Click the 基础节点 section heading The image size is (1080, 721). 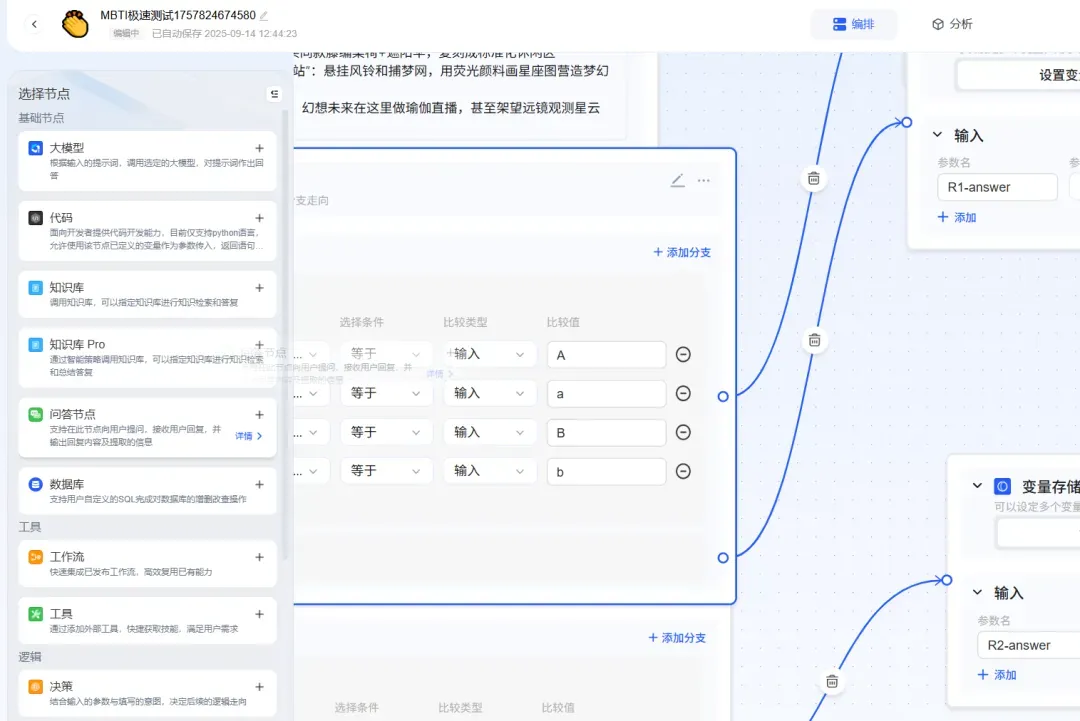41,118
